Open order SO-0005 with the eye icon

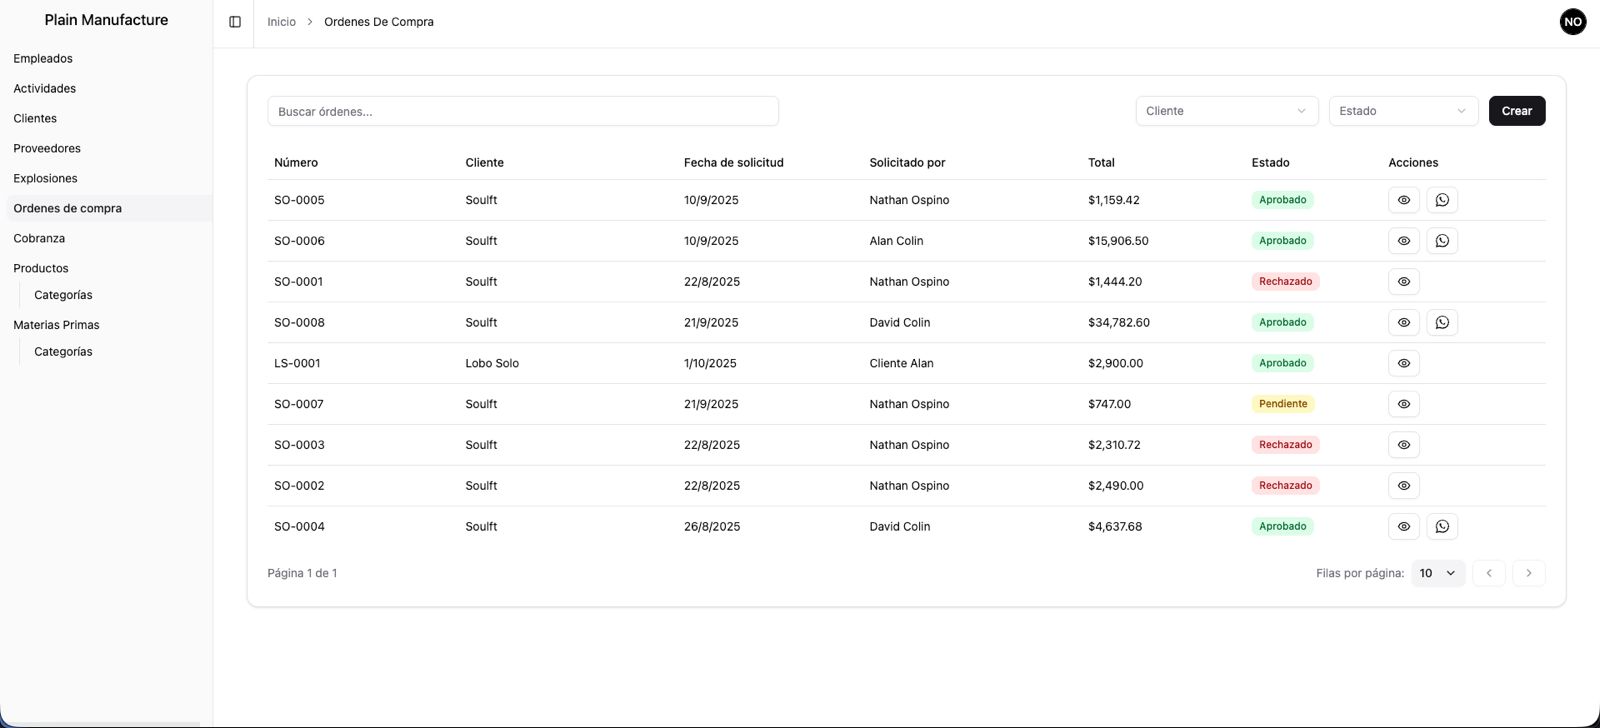tap(1403, 199)
